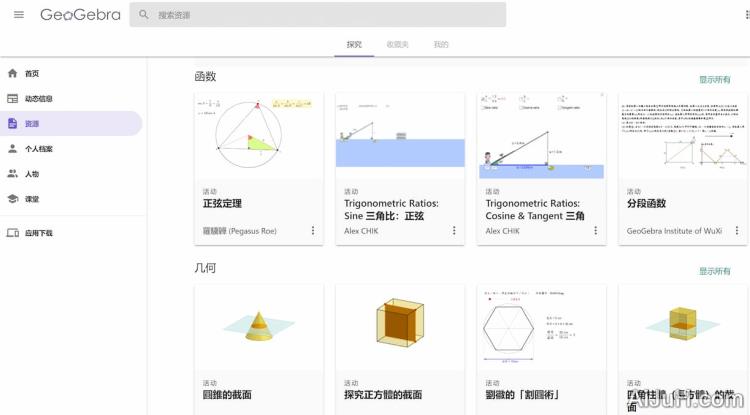
Task: Open the 正弦定理 circle-triangle thumbnail
Action: click(x=259, y=136)
